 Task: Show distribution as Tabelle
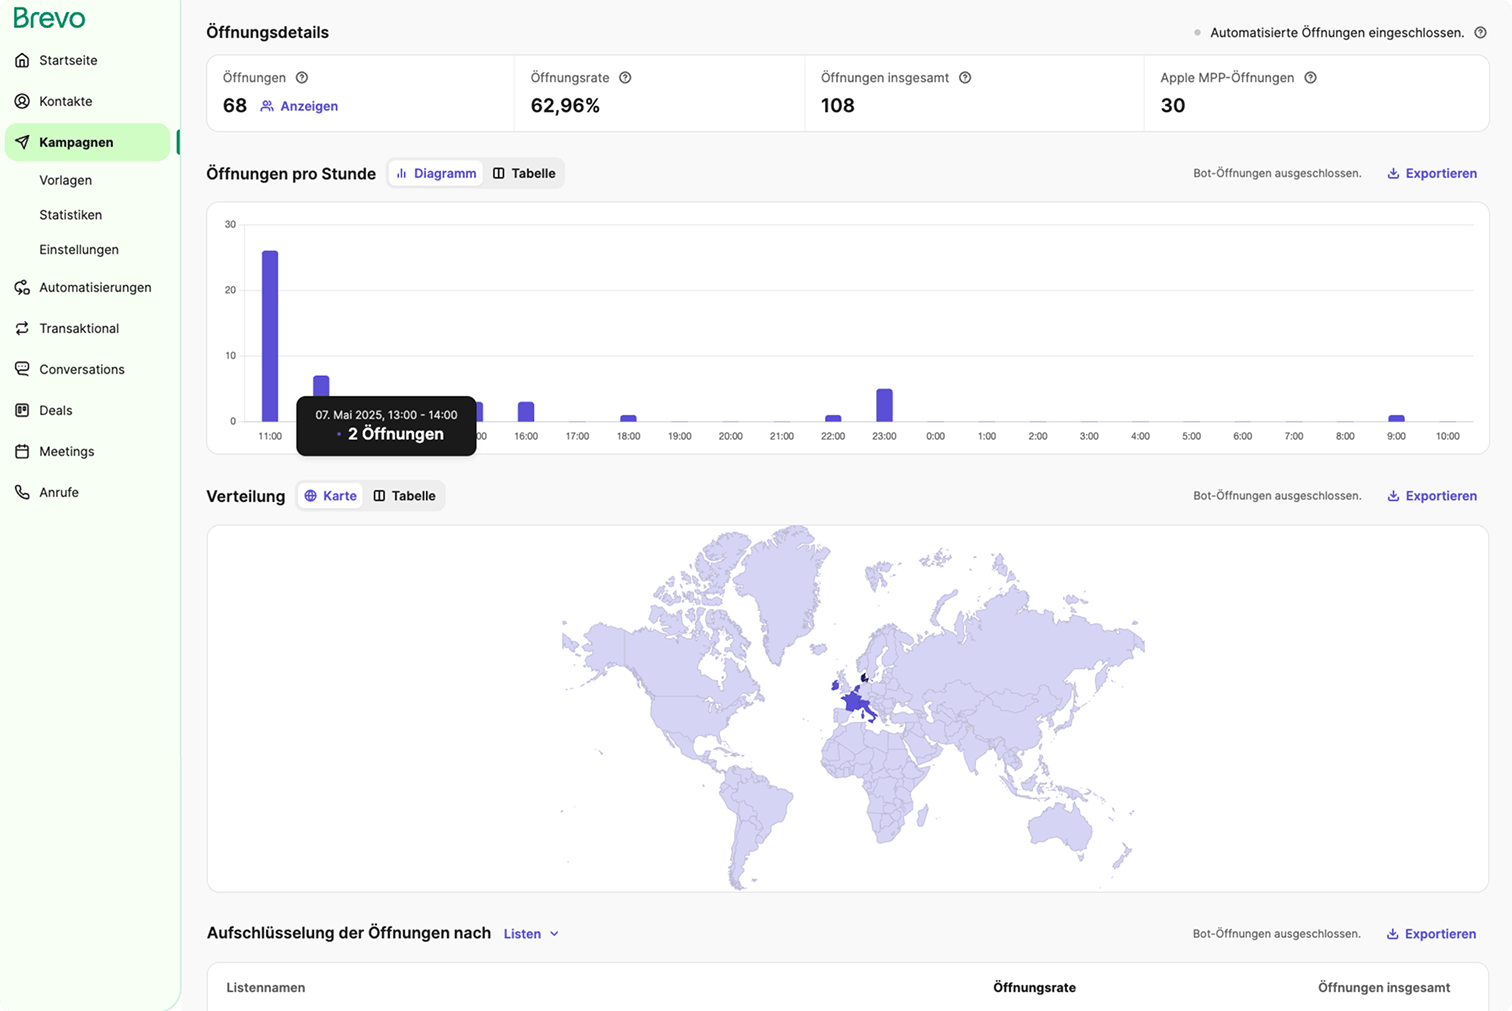tap(405, 496)
